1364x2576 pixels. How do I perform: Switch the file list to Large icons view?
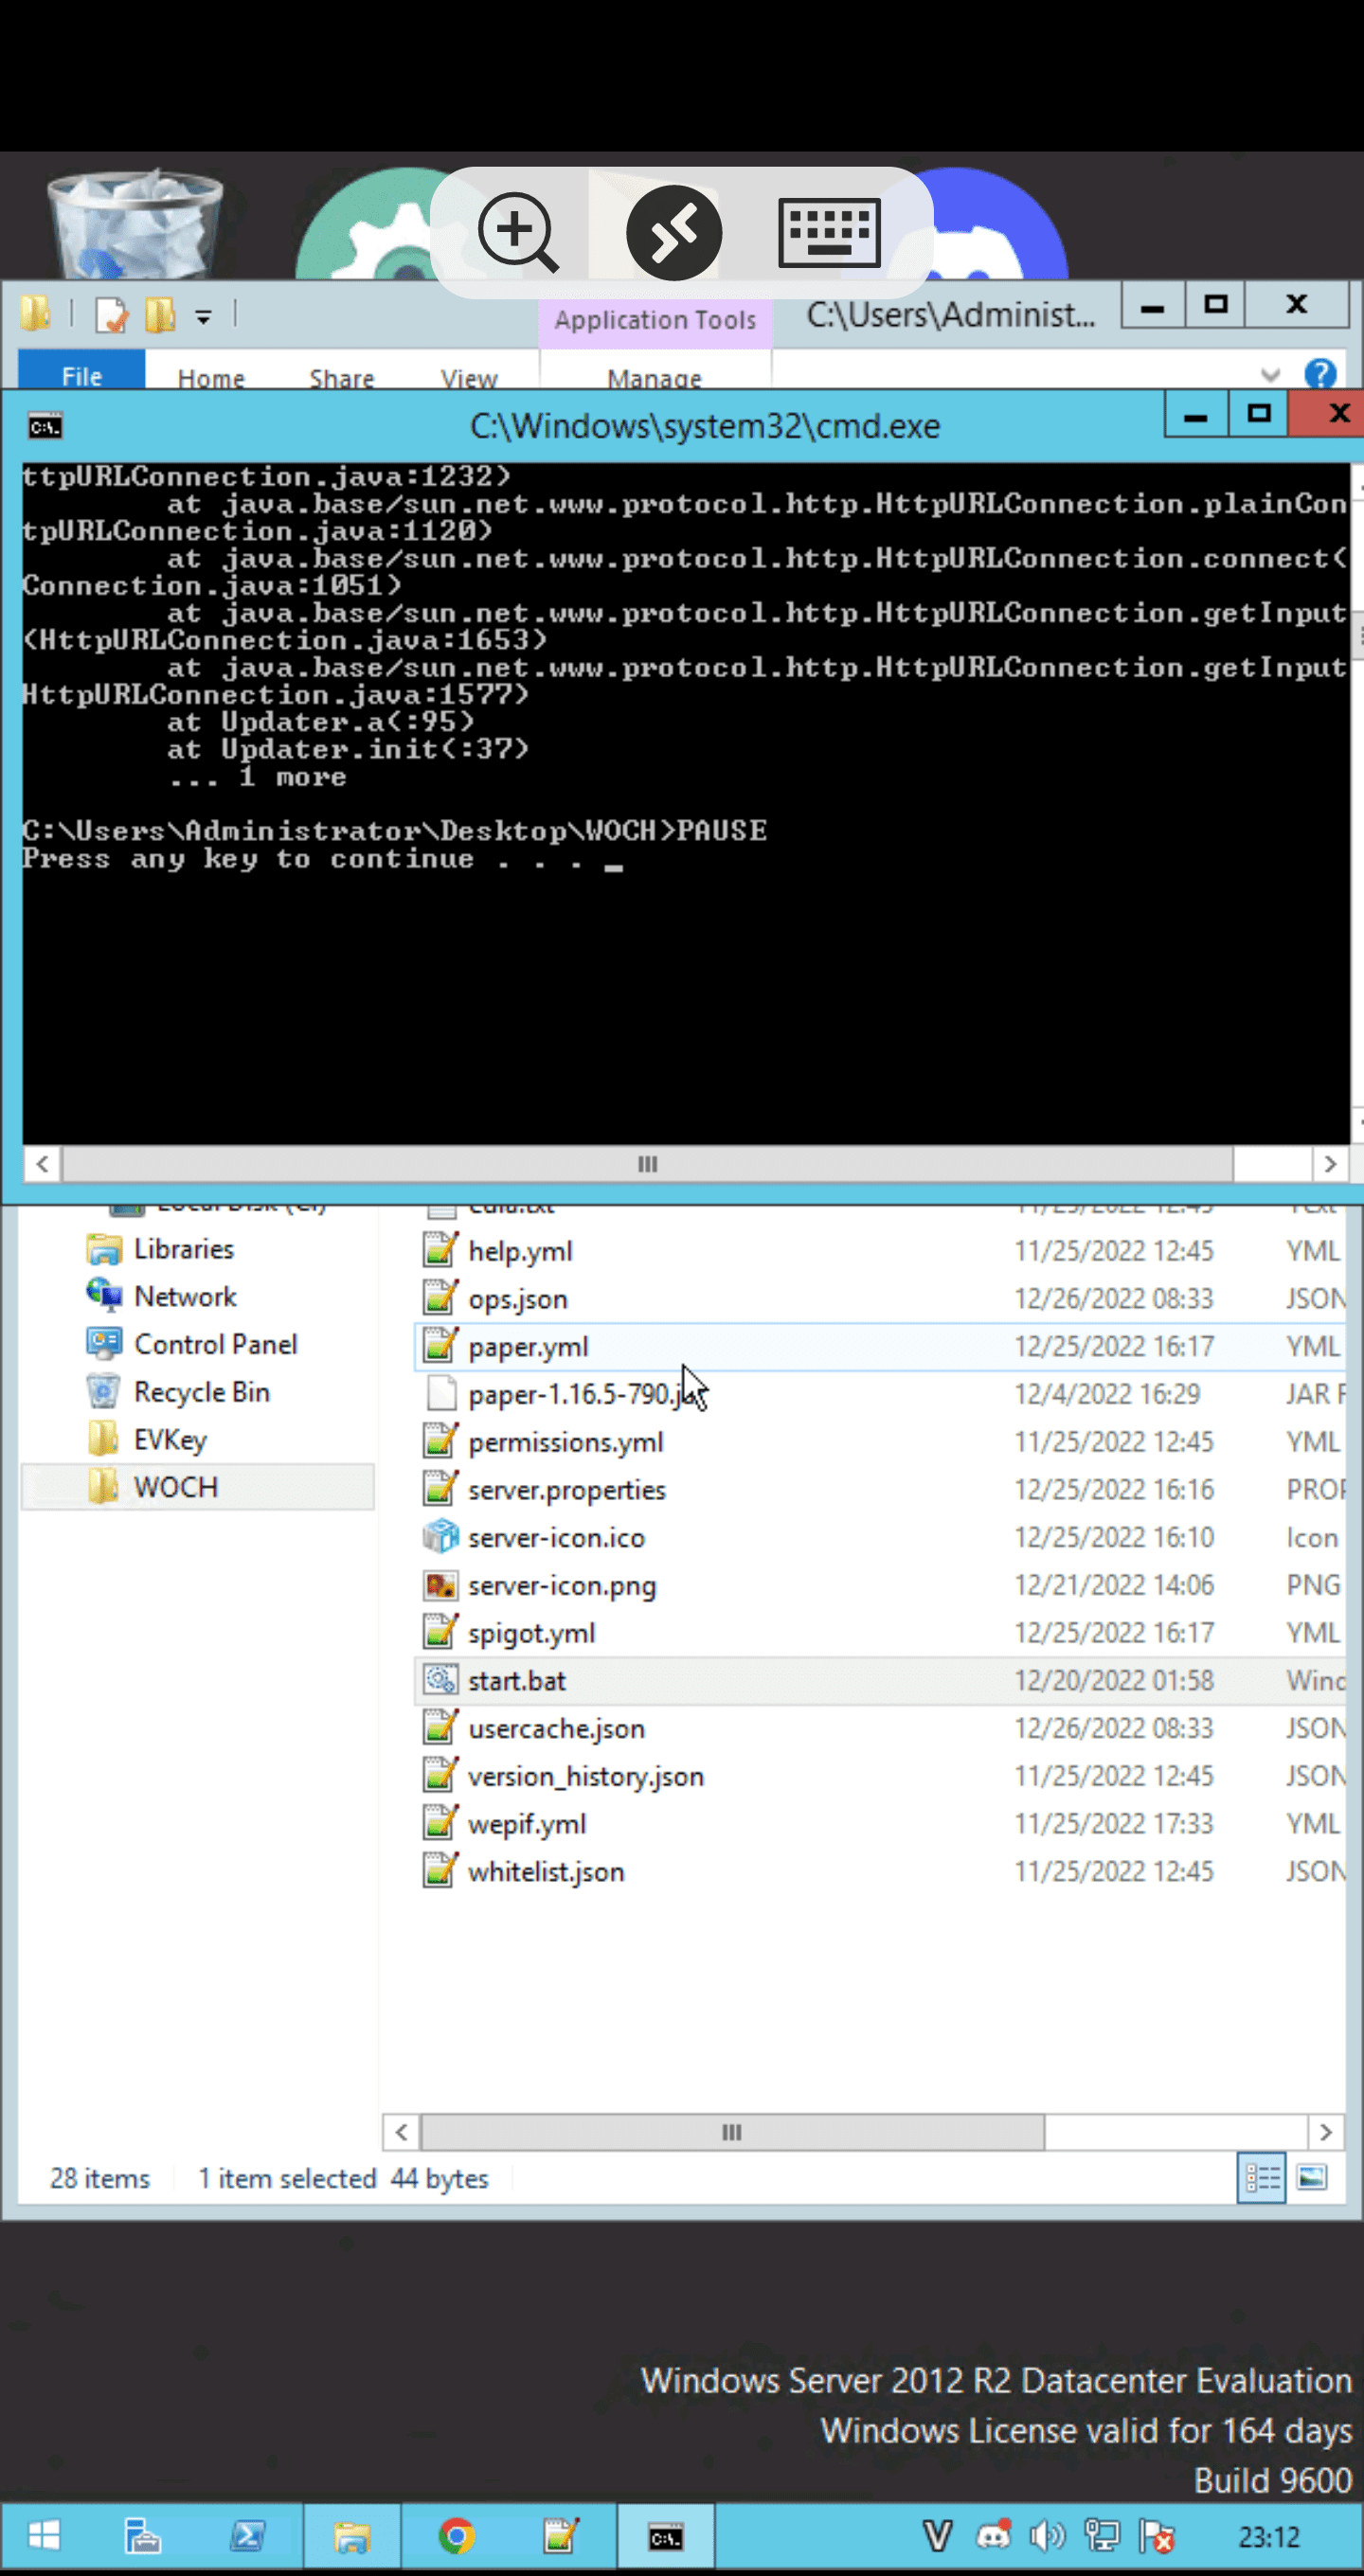tap(1312, 2177)
